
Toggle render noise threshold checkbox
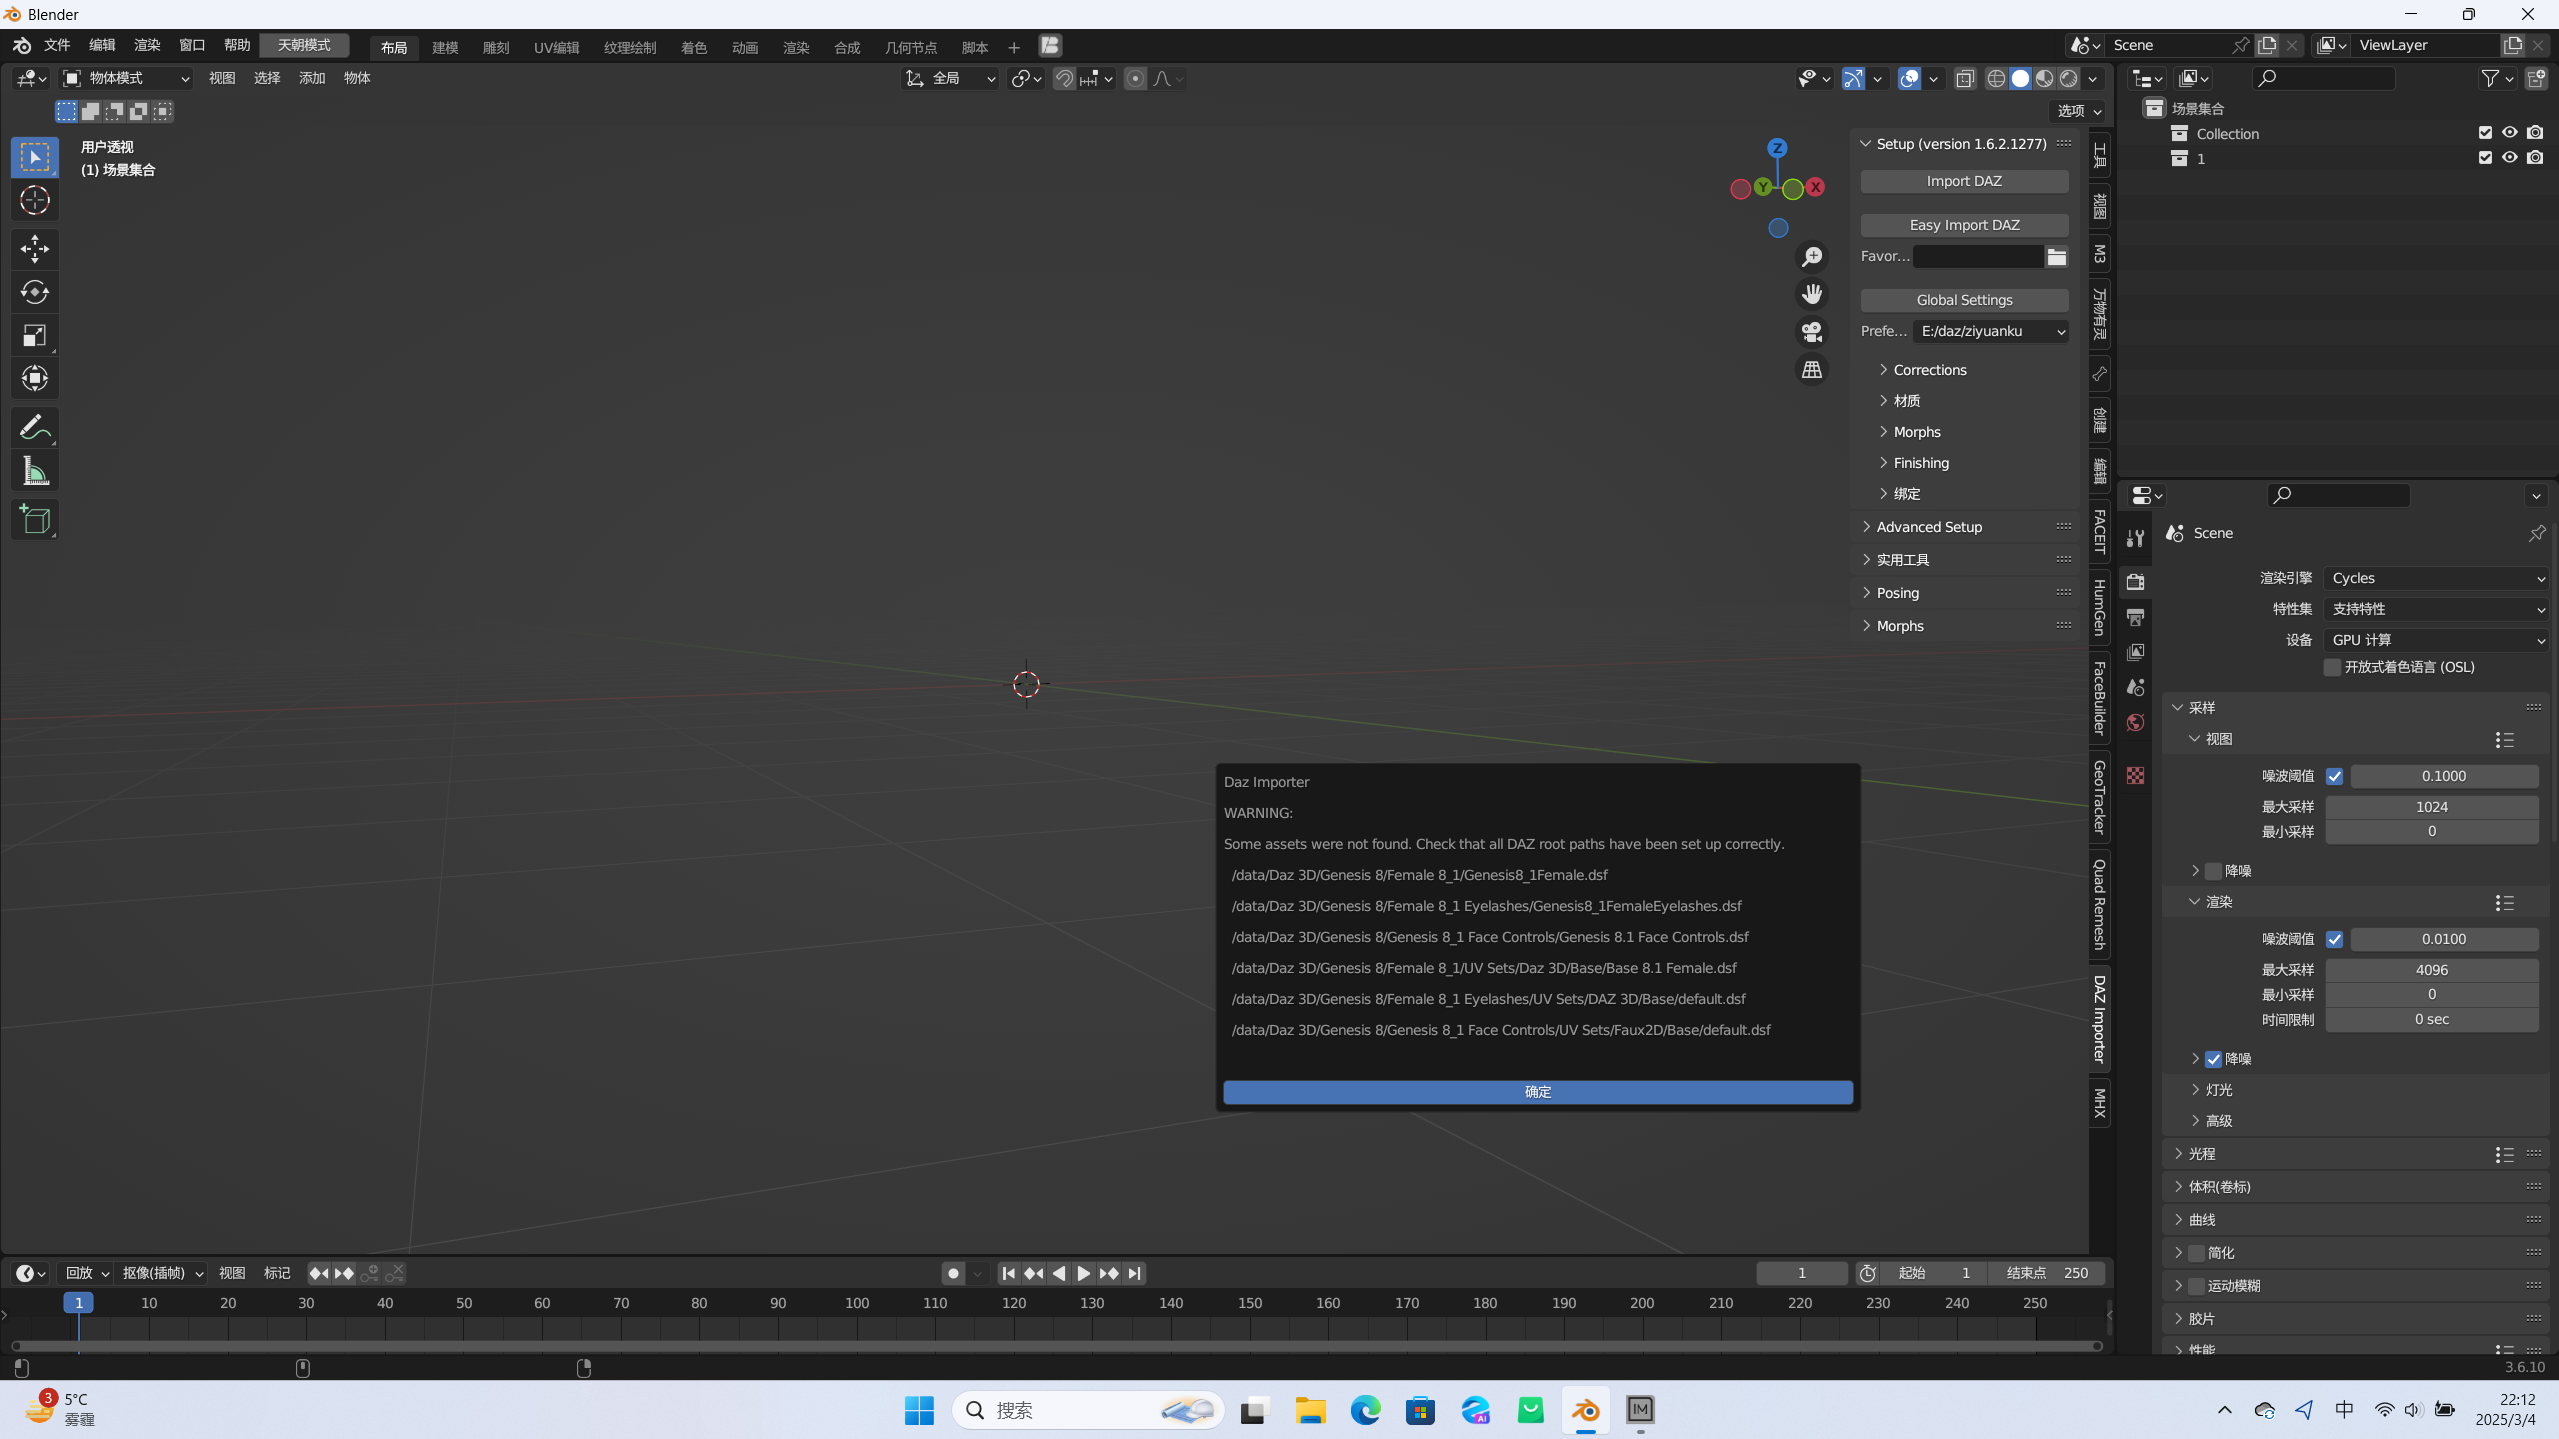point(2334,939)
